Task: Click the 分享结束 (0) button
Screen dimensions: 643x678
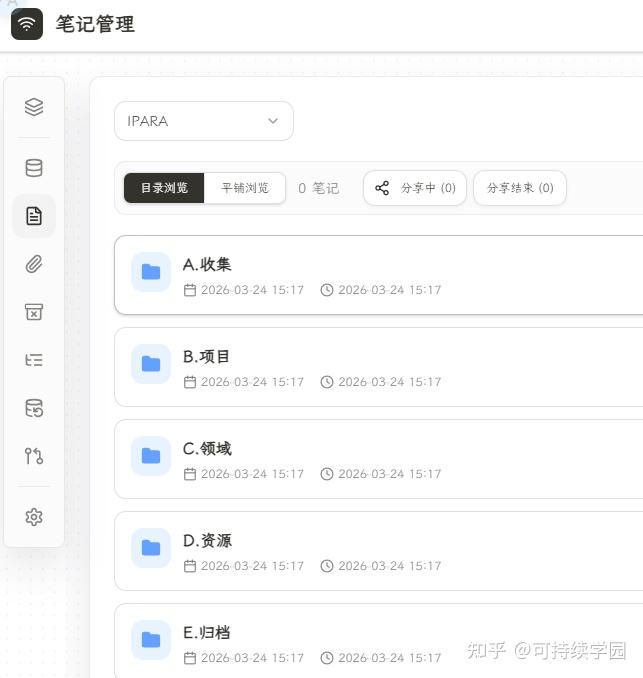Action: coord(520,188)
